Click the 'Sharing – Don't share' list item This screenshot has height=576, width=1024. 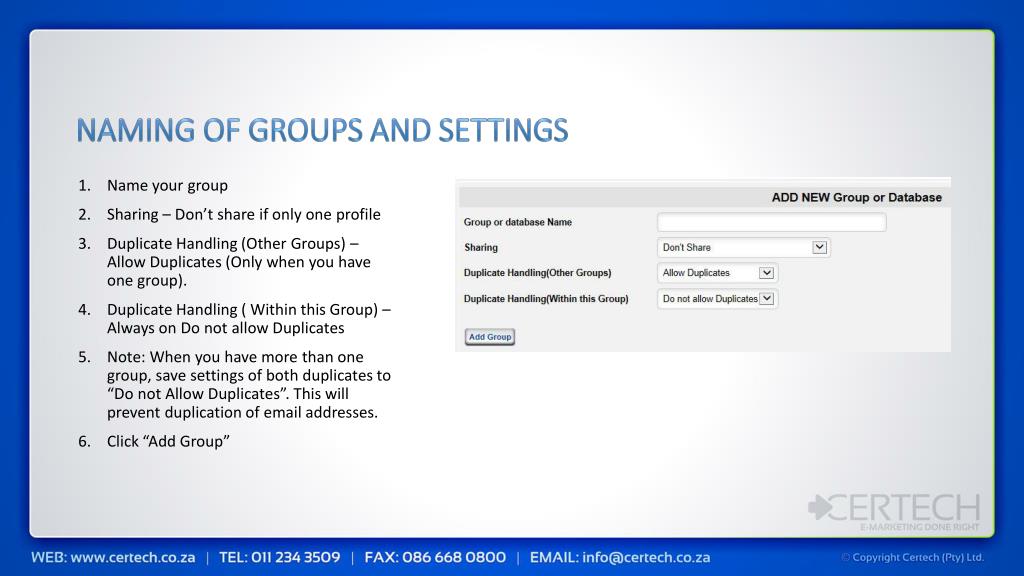(244, 215)
